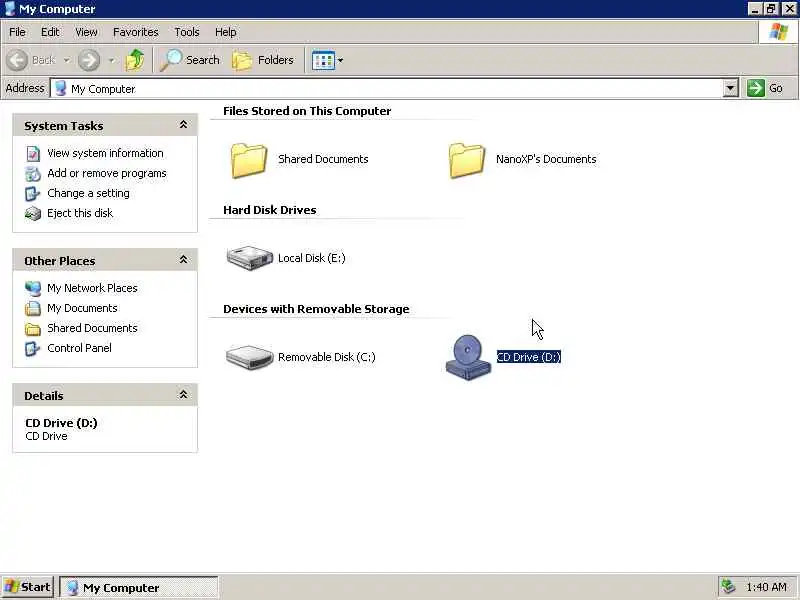Click the Start button

[28, 587]
